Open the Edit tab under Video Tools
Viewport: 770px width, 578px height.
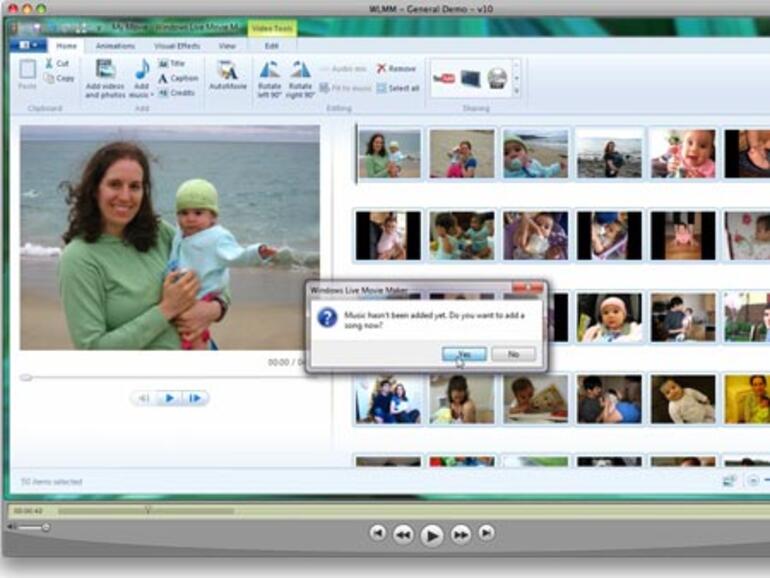272,46
